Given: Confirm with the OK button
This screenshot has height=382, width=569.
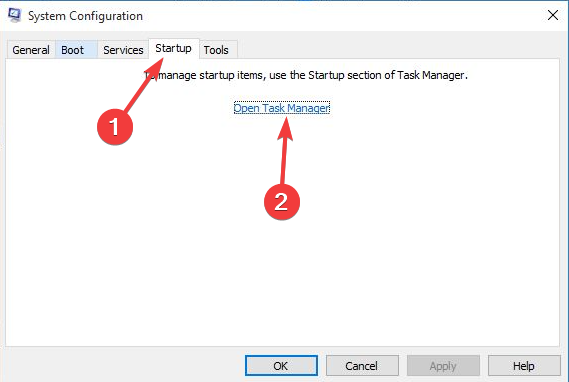Looking at the screenshot, I should (x=281, y=366).
